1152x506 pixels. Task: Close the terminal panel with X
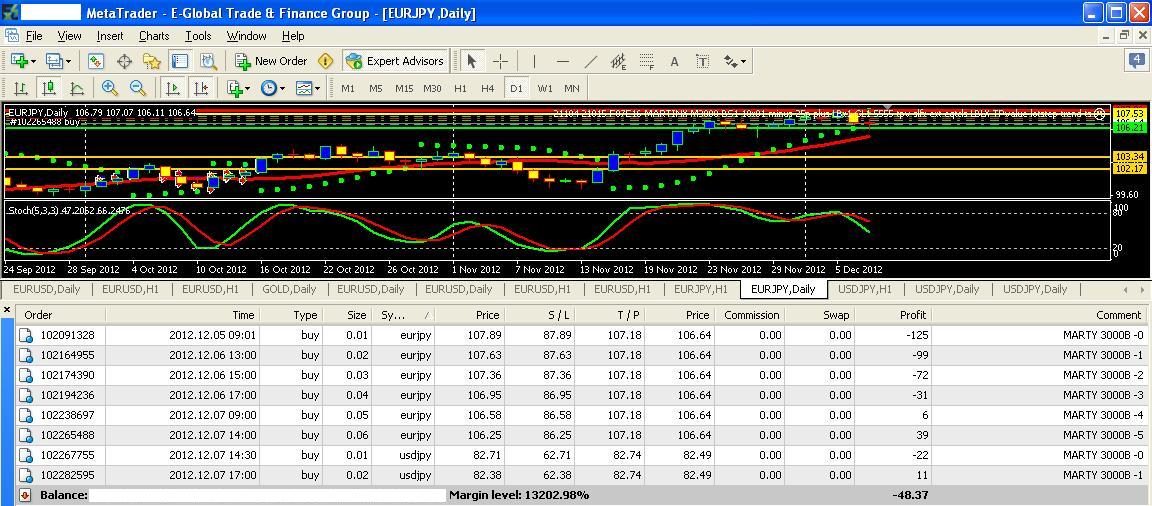pos(7,311)
